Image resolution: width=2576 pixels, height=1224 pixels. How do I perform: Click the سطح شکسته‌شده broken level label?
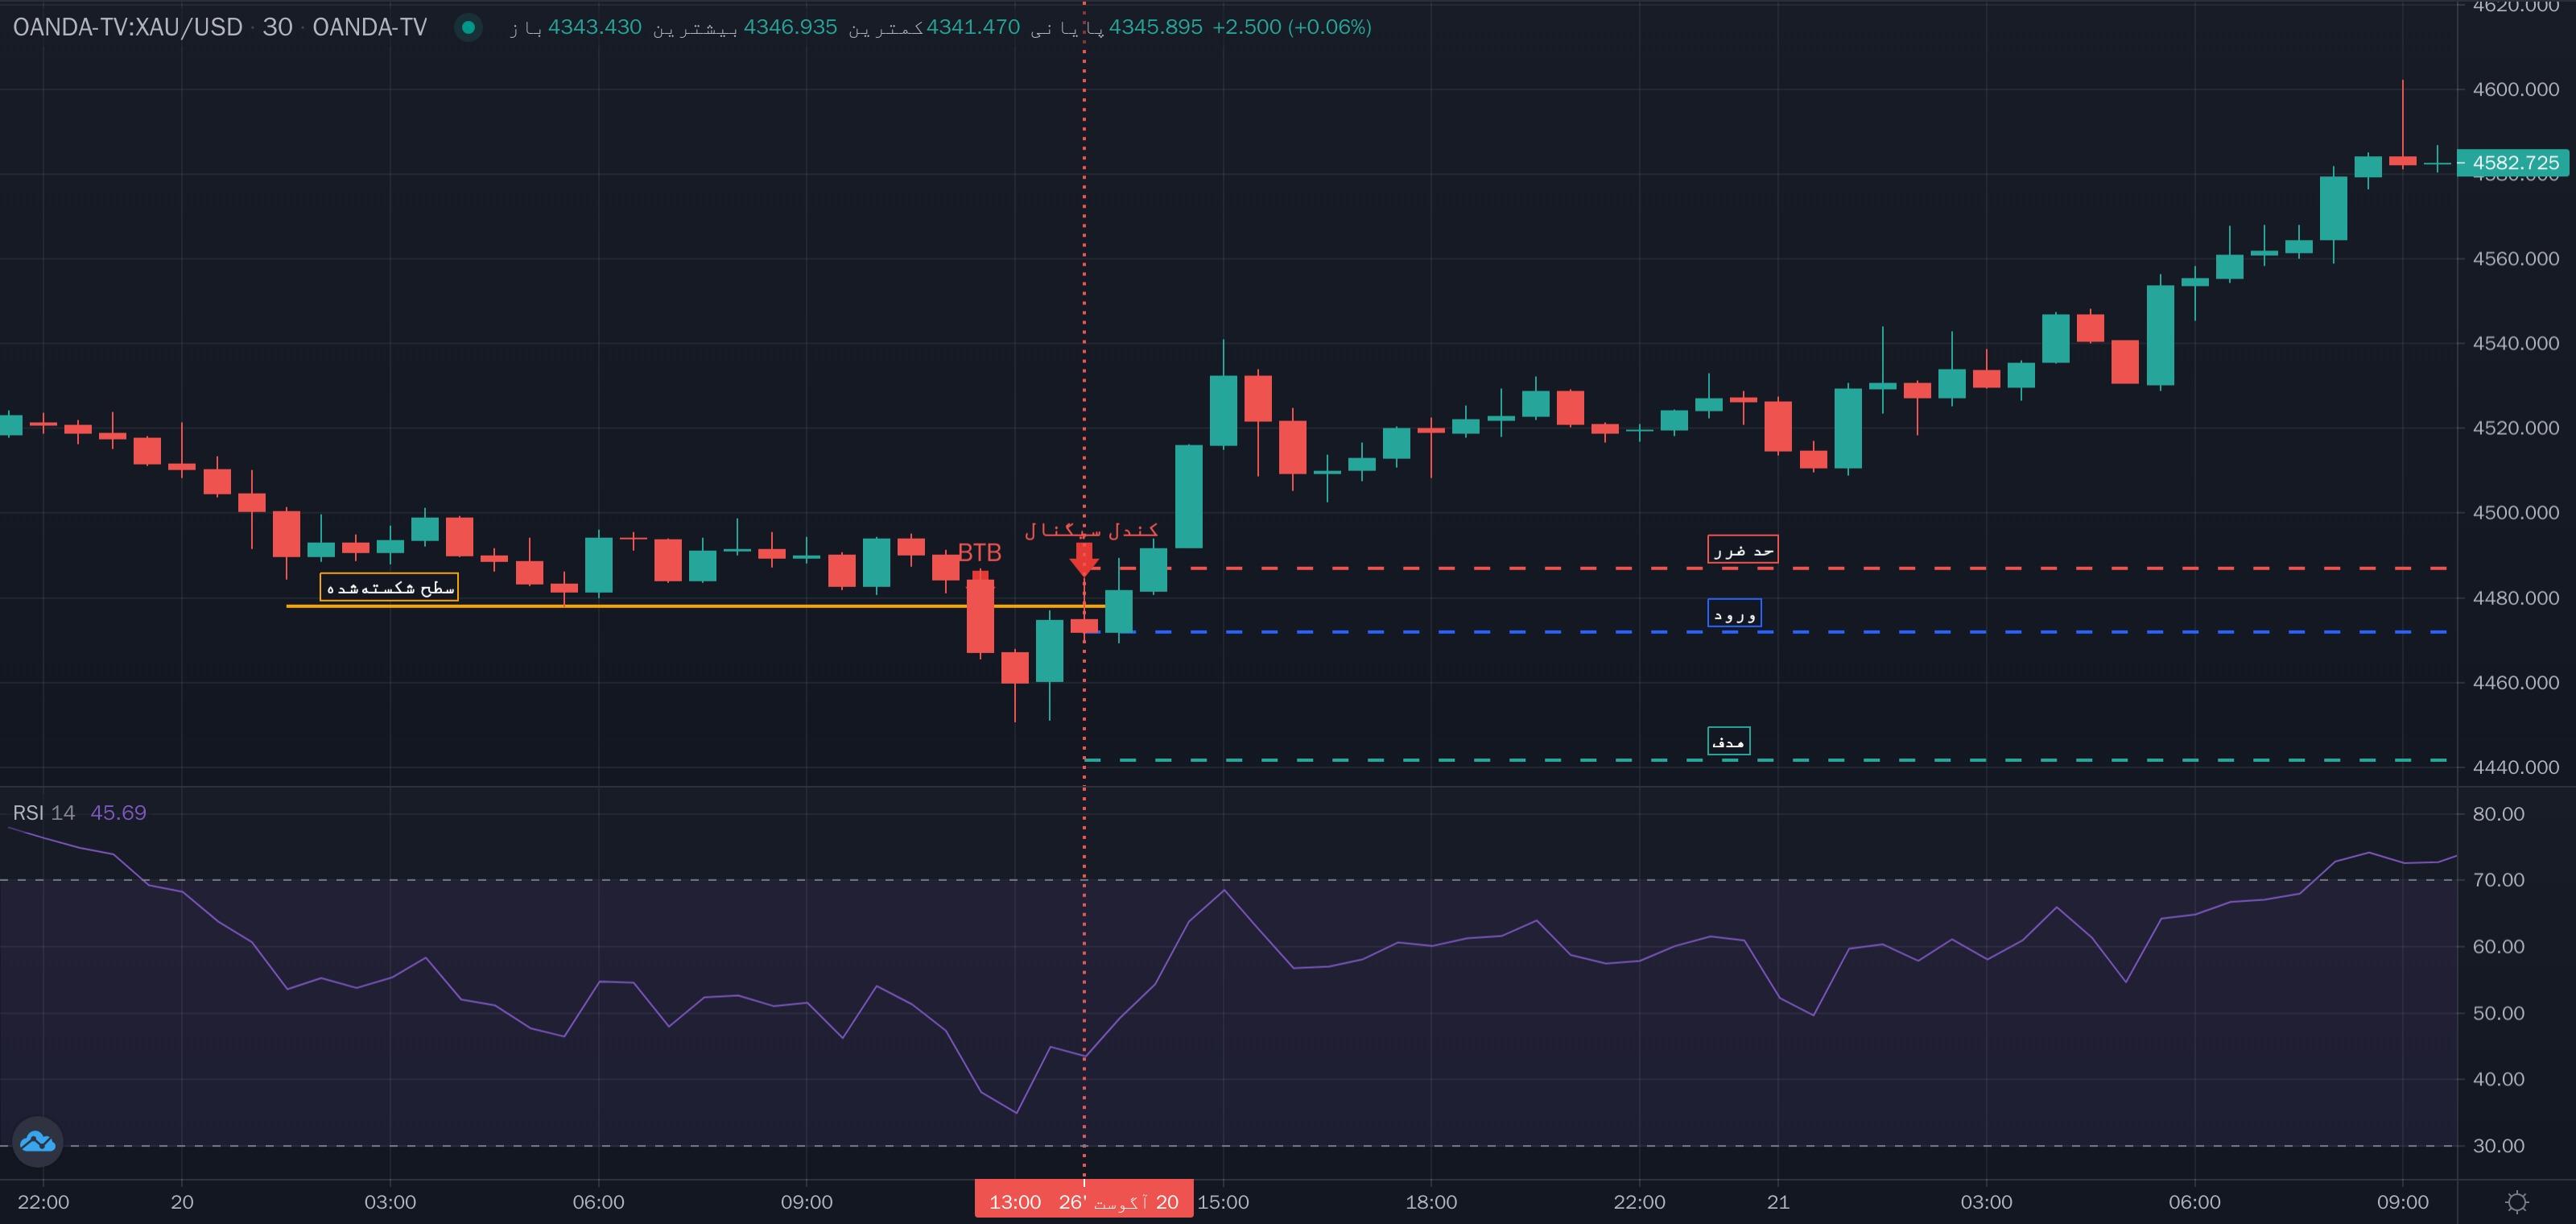(389, 587)
